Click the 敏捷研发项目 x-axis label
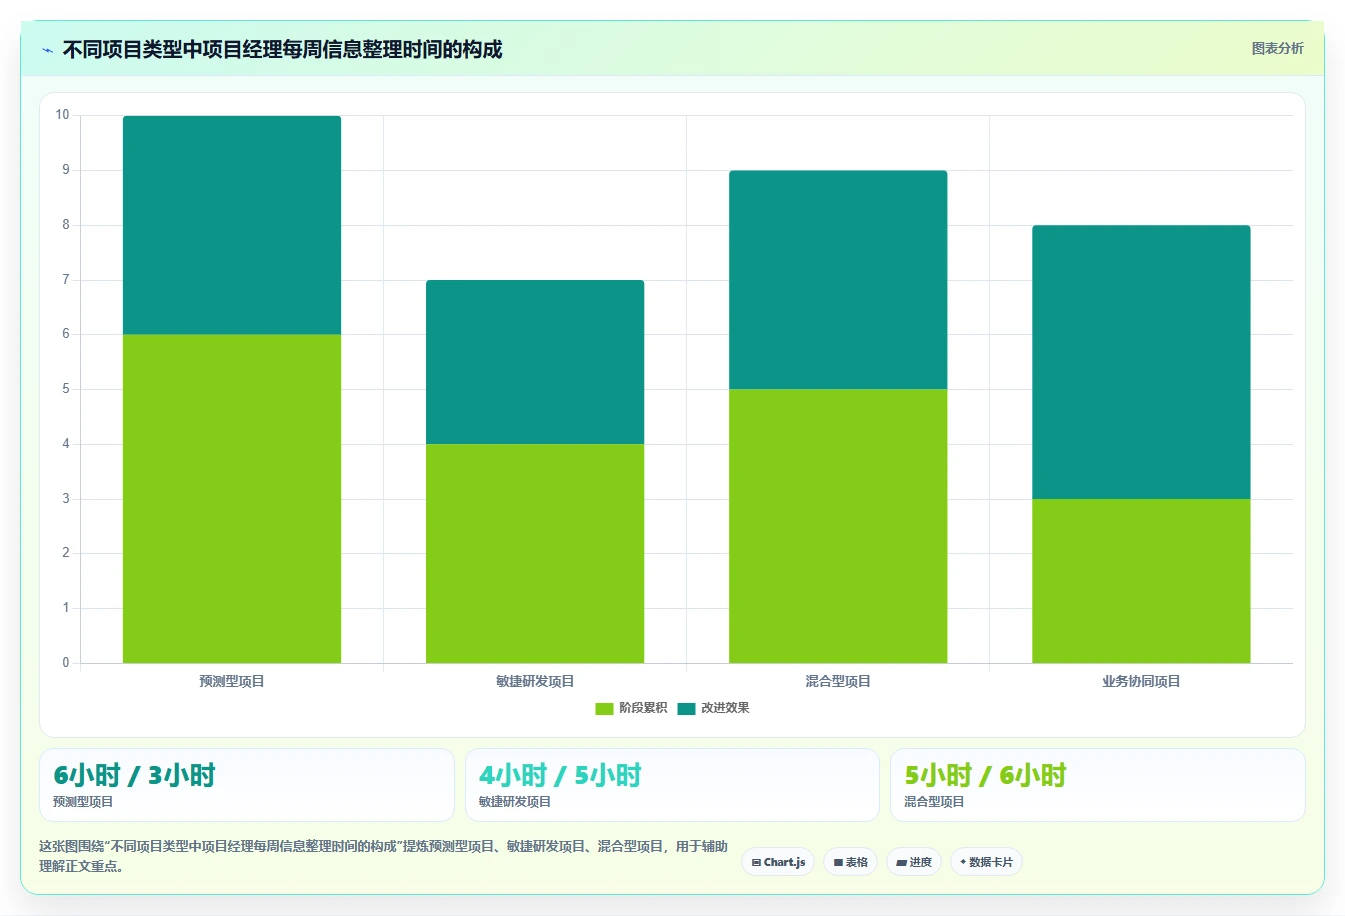This screenshot has height=916, width=1345. click(x=535, y=681)
